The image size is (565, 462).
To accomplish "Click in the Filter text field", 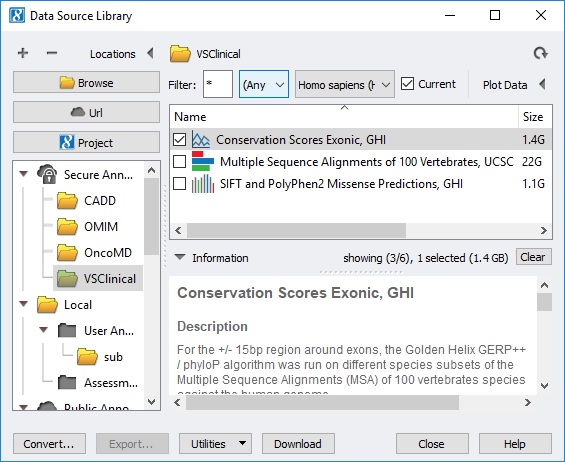I will tap(218, 84).
